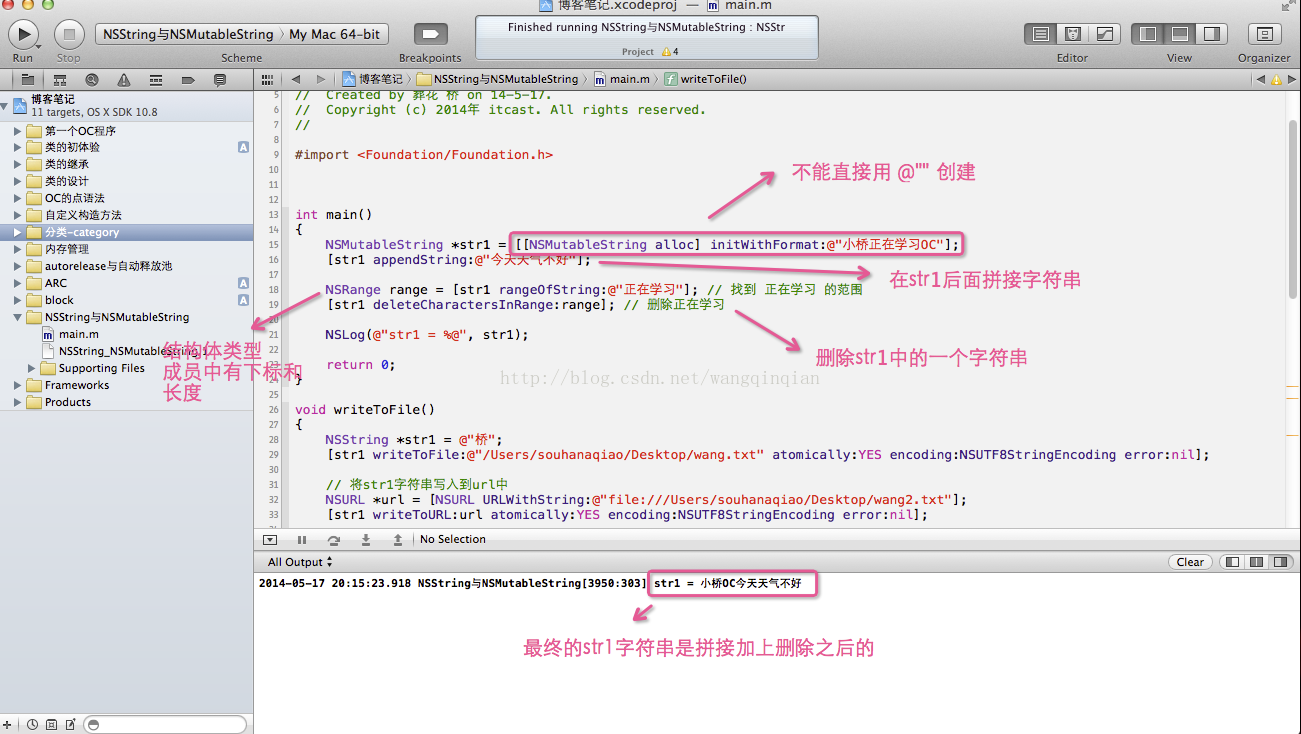The width and height of the screenshot is (1301, 734).
Task: Add new file with plus button
Action: (9, 724)
